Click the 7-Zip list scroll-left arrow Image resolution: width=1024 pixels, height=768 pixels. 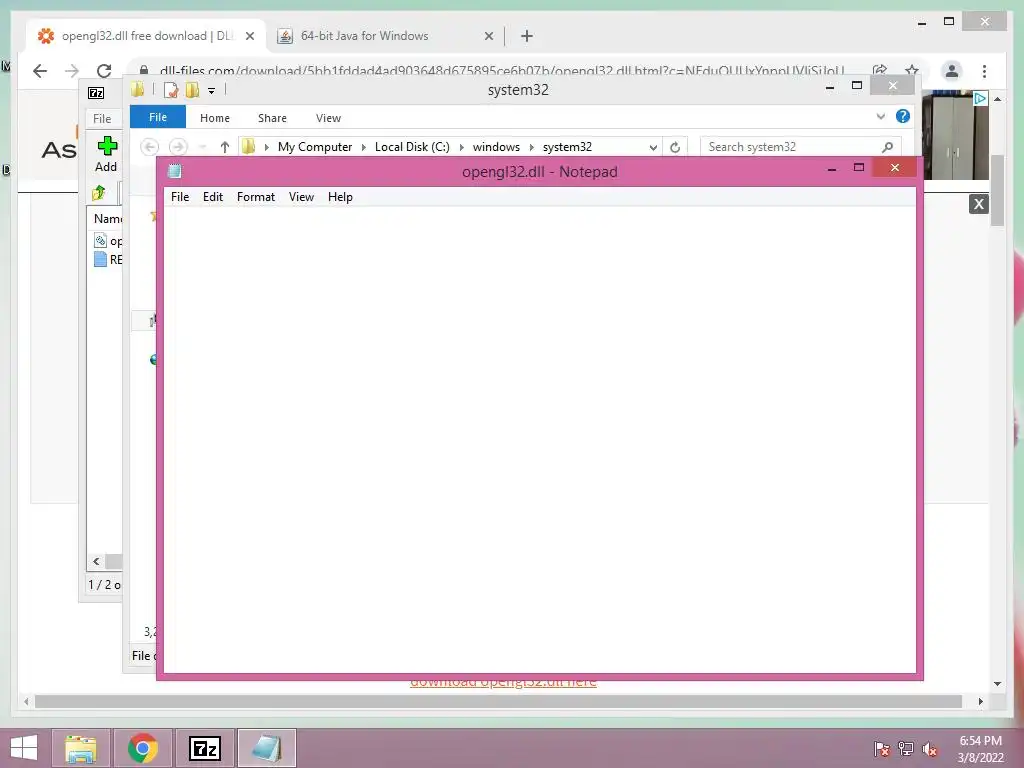coord(96,561)
